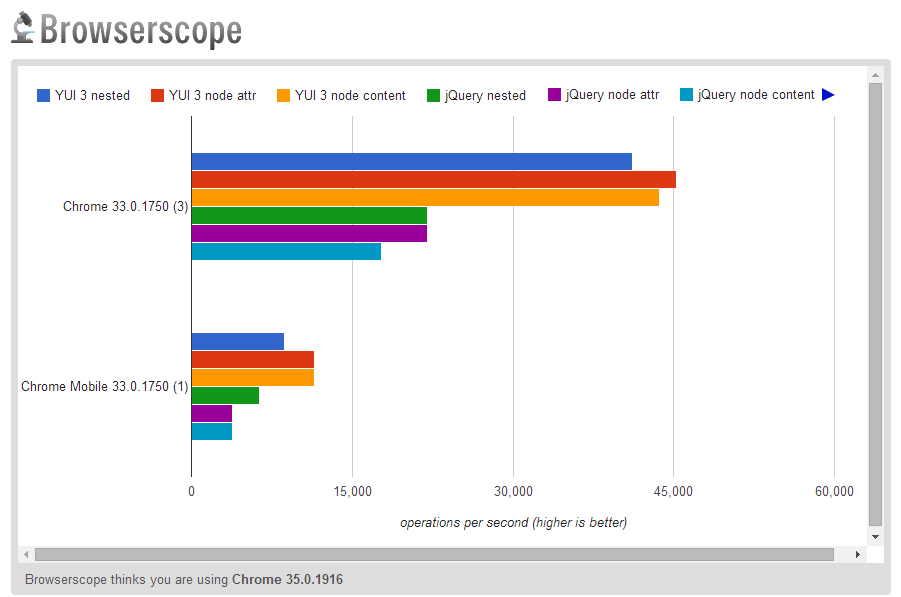Click Chrome Mobile YUI 3 node content orange bar
This screenshot has height=597, width=901.
[x=253, y=378]
